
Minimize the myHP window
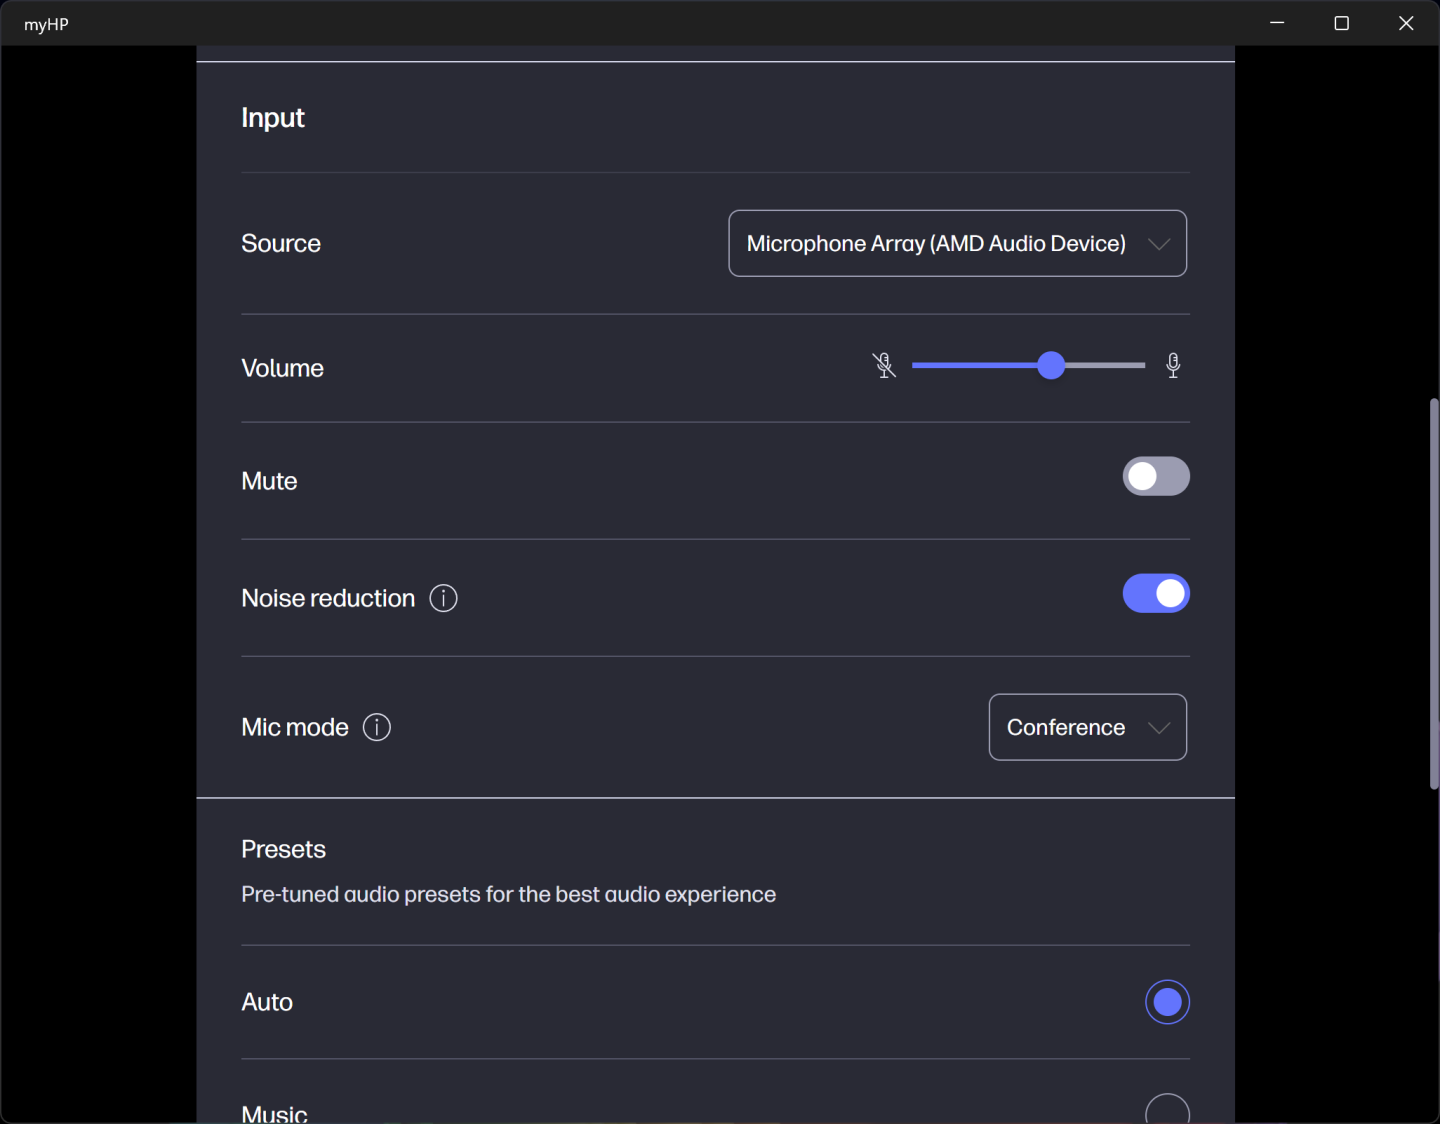tap(1277, 23)
